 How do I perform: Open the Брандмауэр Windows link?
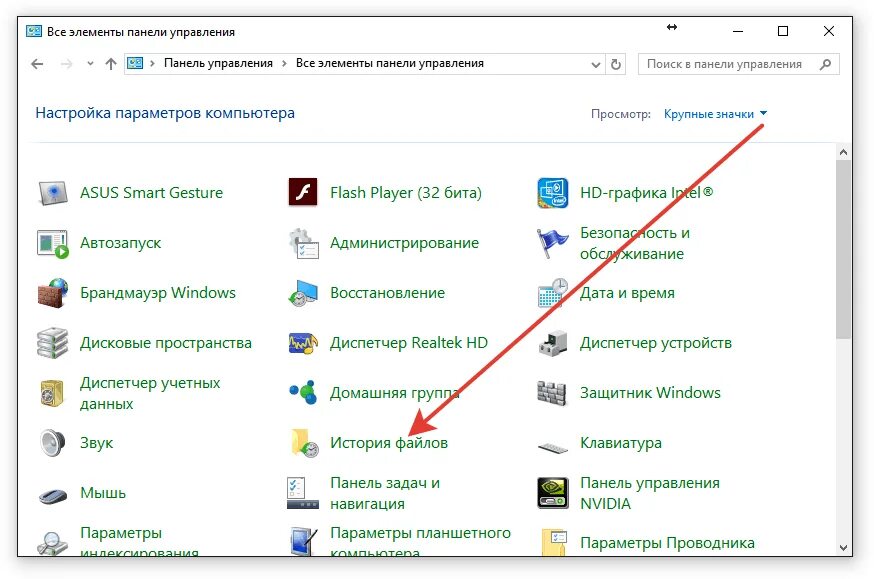(x=158, y=293)
